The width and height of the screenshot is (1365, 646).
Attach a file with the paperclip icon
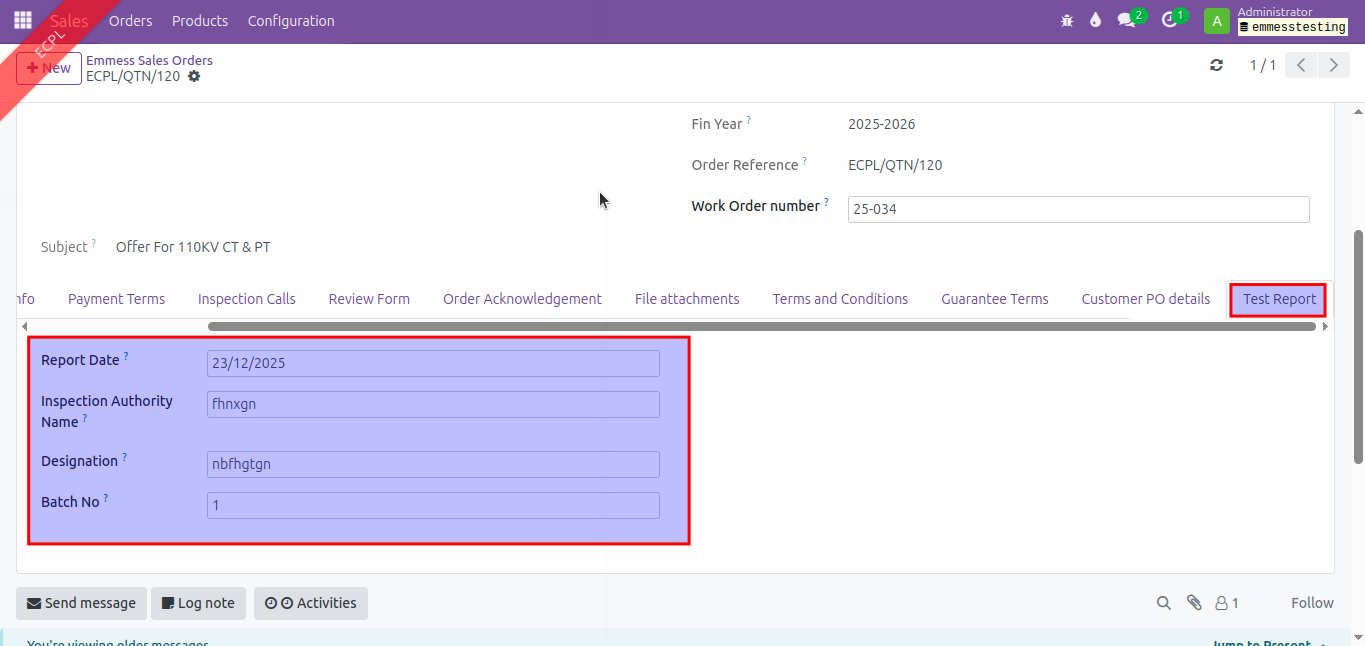pyautogui.click(x=1193, y=603)
